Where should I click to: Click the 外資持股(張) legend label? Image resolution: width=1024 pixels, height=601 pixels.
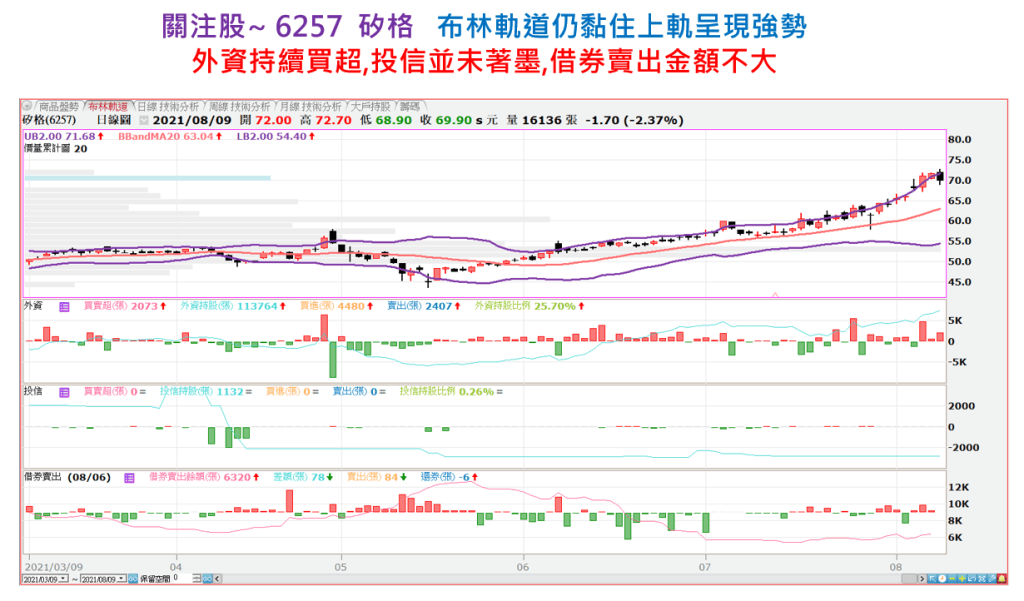[212, 307]
